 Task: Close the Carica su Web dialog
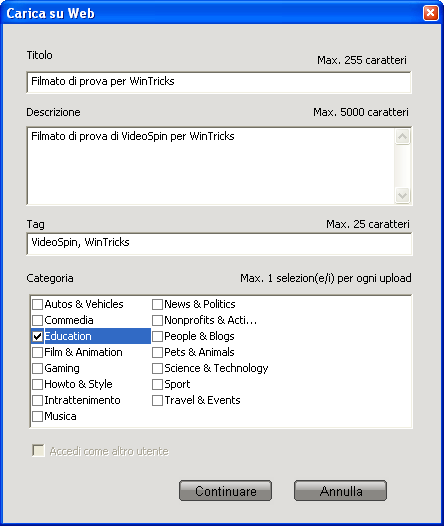pos(431,13)
